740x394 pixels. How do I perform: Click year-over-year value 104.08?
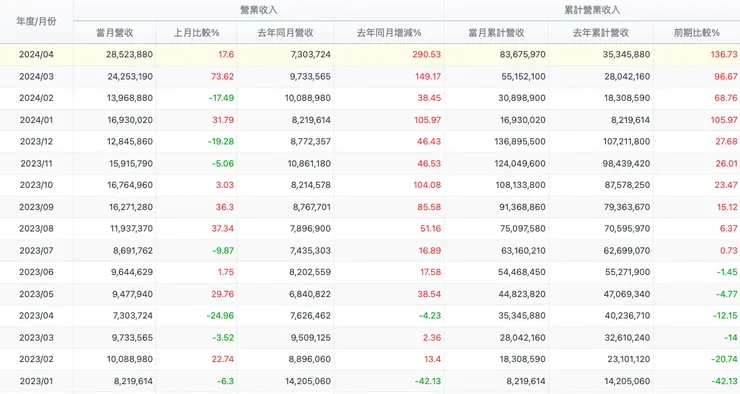point(427,185)
